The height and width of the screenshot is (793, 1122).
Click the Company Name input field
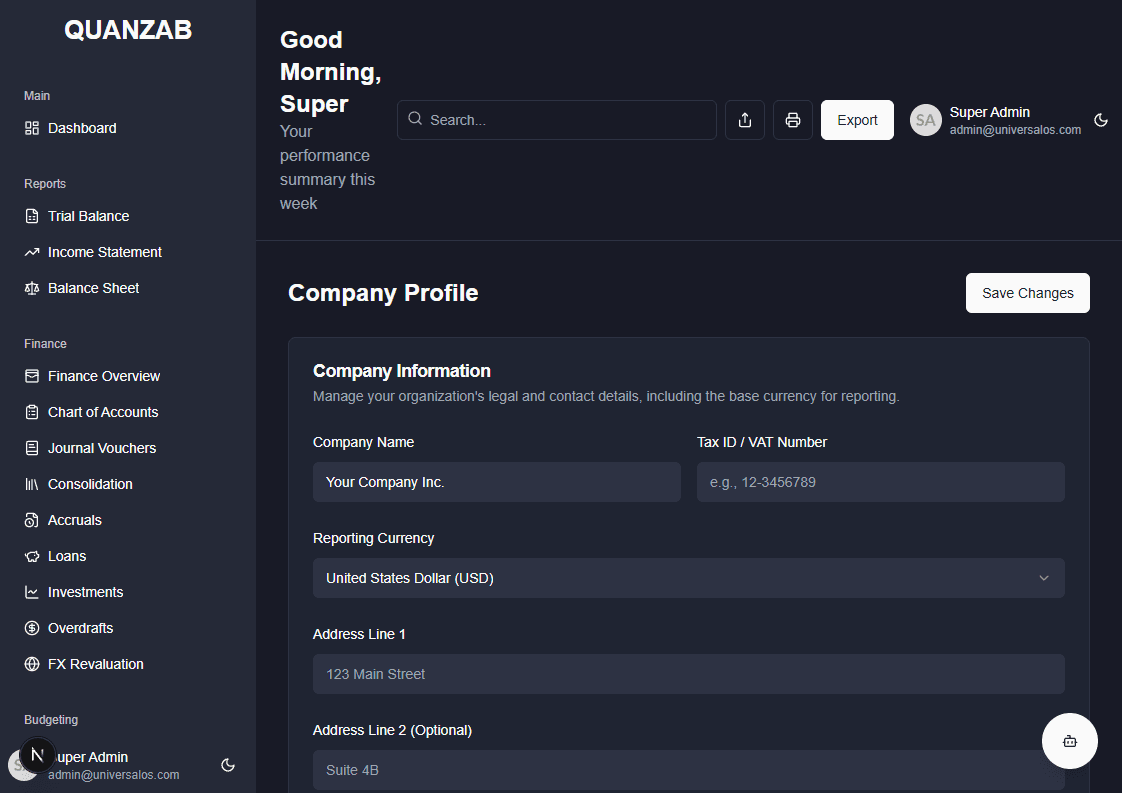pyautogui.click(x=497, y=482)
